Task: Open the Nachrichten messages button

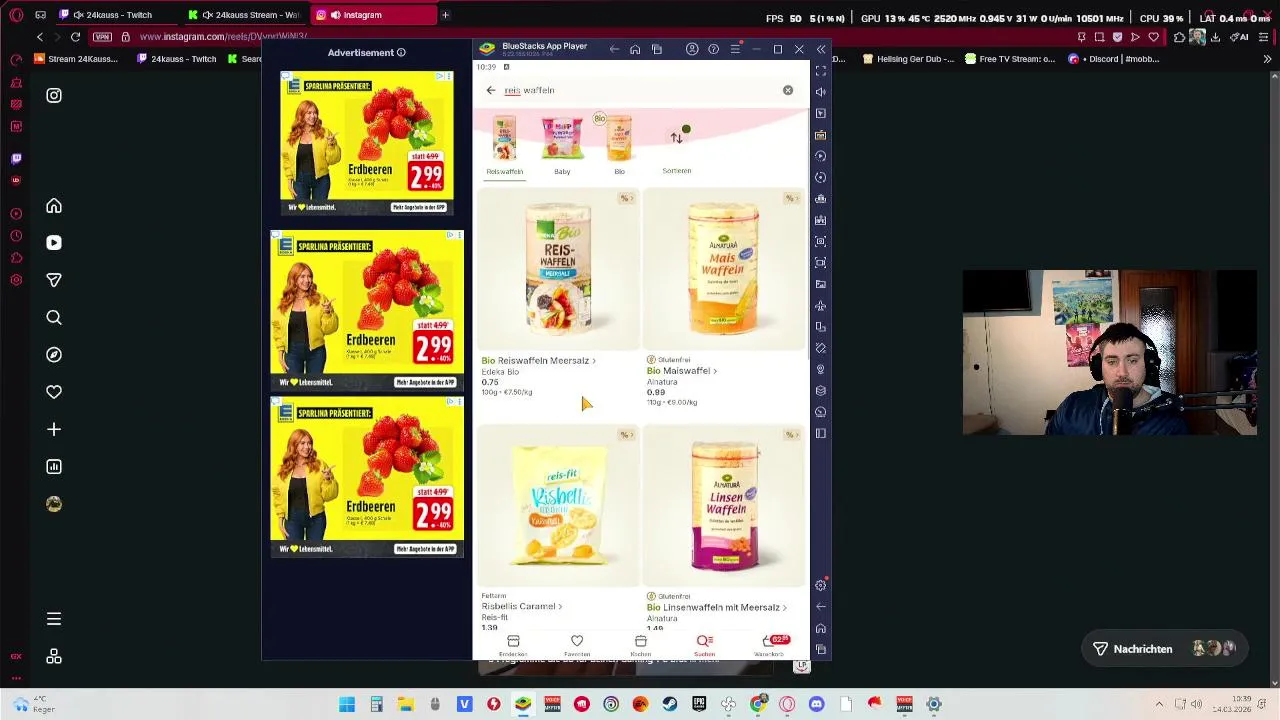Action: pos(1164,649)
